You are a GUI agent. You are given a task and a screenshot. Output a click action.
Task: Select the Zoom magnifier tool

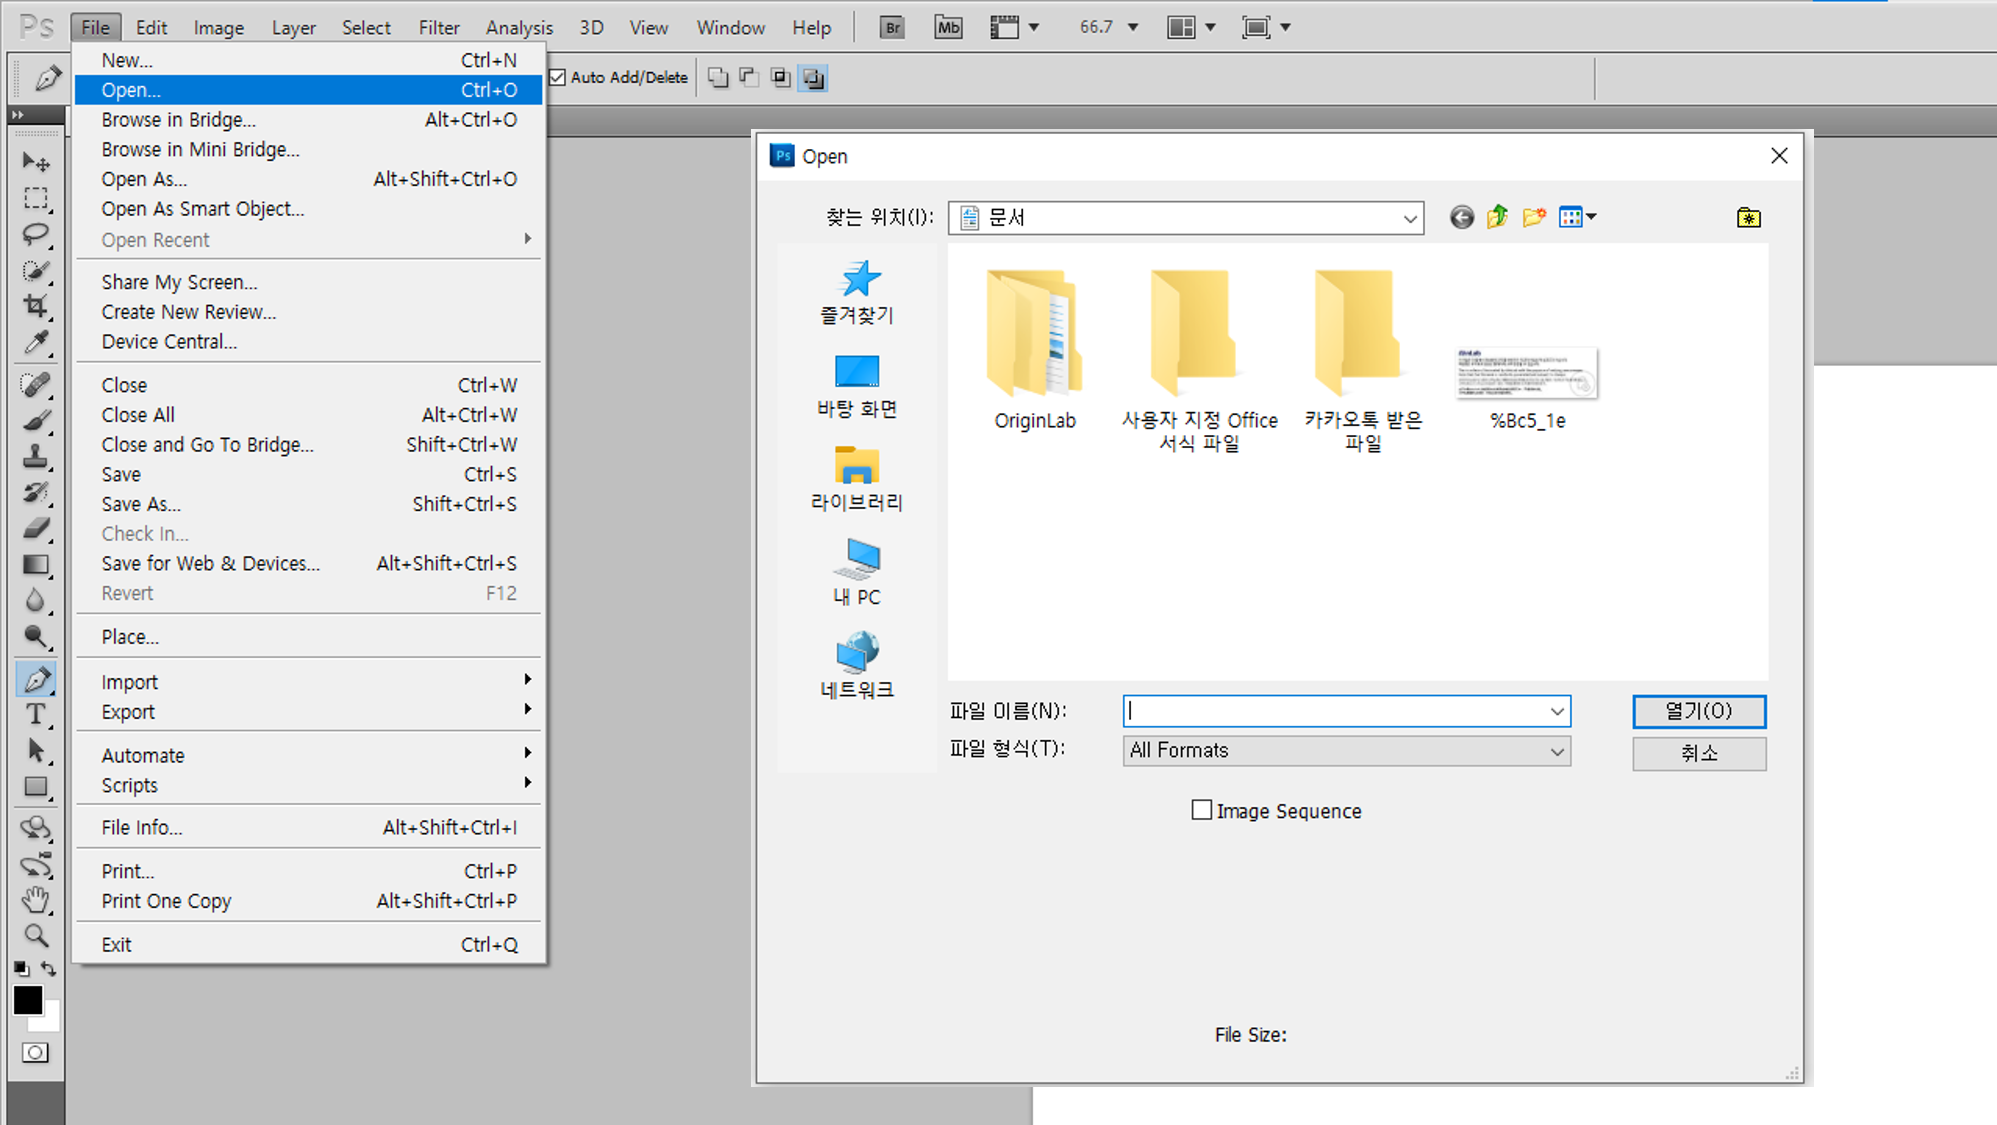pos(36,936)
